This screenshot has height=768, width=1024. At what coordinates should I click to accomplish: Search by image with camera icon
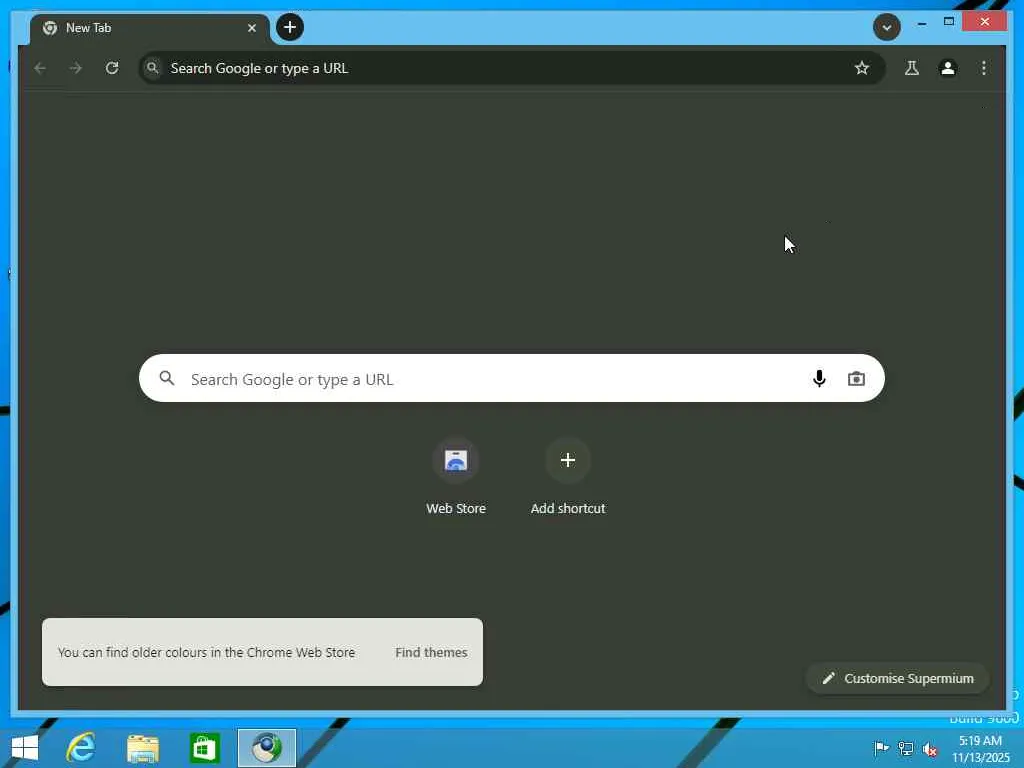(x=856, y=379)
